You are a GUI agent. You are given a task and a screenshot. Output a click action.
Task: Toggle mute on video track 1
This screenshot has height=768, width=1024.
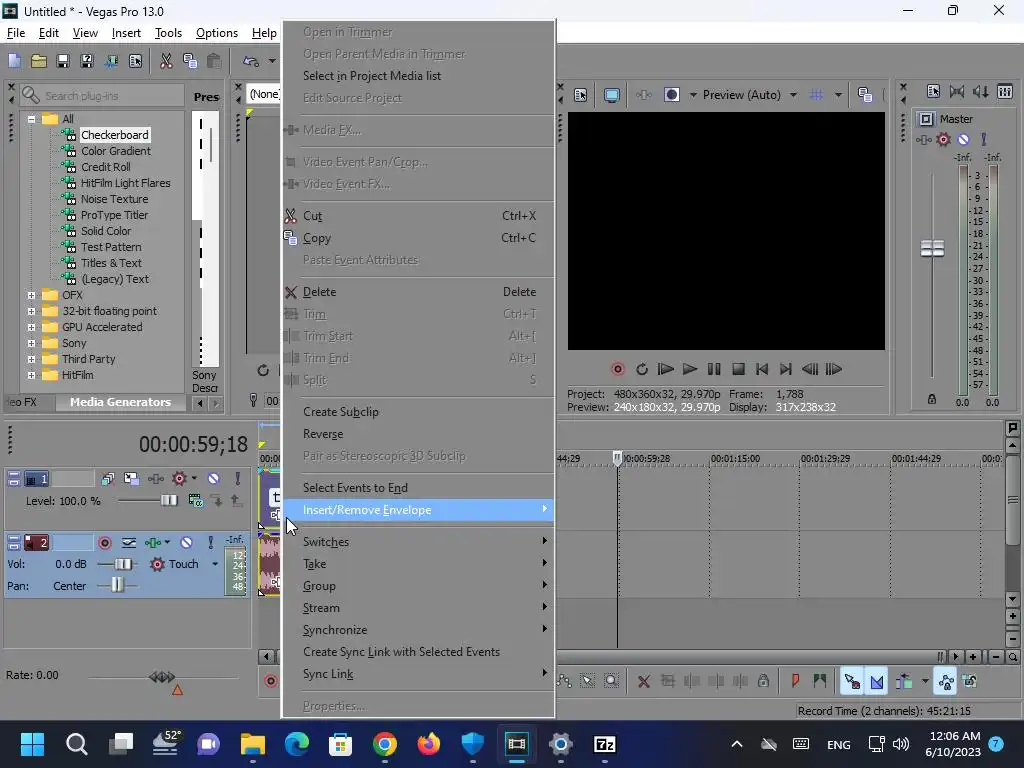[214, 479]
